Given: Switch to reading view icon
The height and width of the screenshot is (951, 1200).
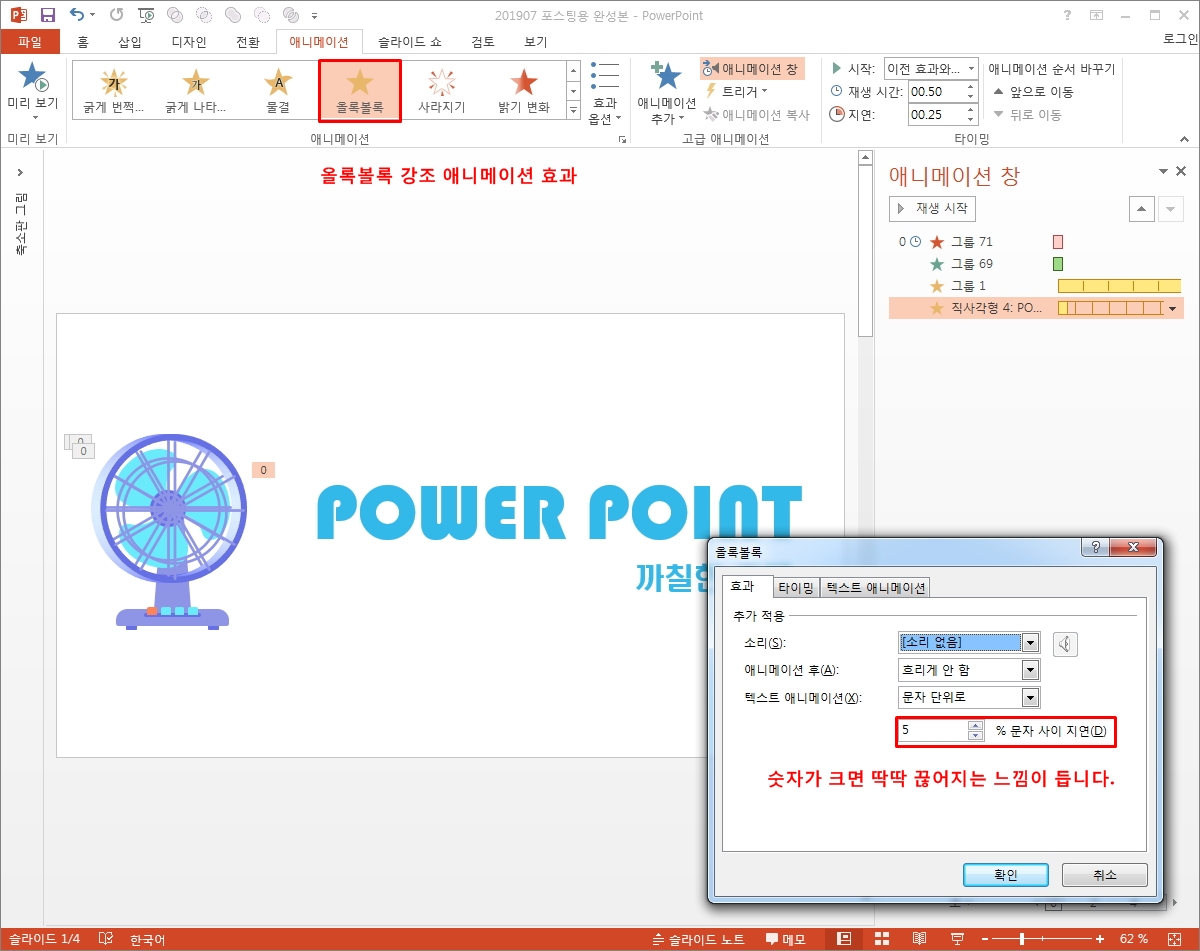Looking at the screenshot, I should tap(919, 939).
